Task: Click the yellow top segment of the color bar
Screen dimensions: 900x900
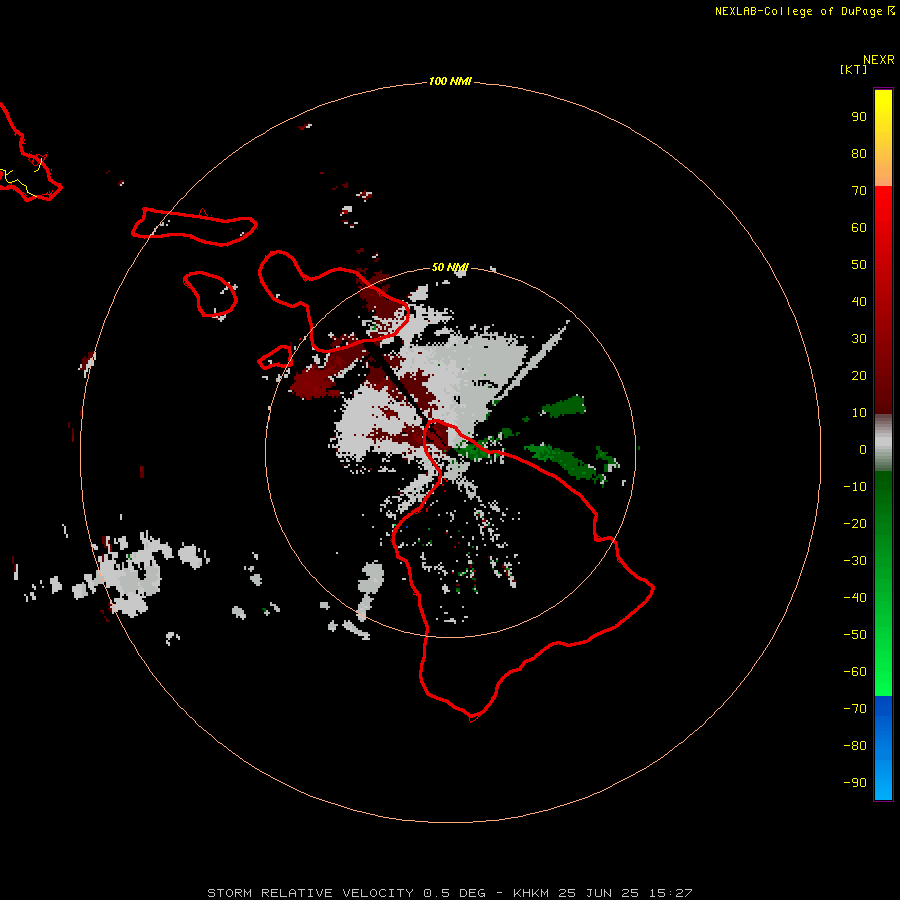Action: (883, 138)
